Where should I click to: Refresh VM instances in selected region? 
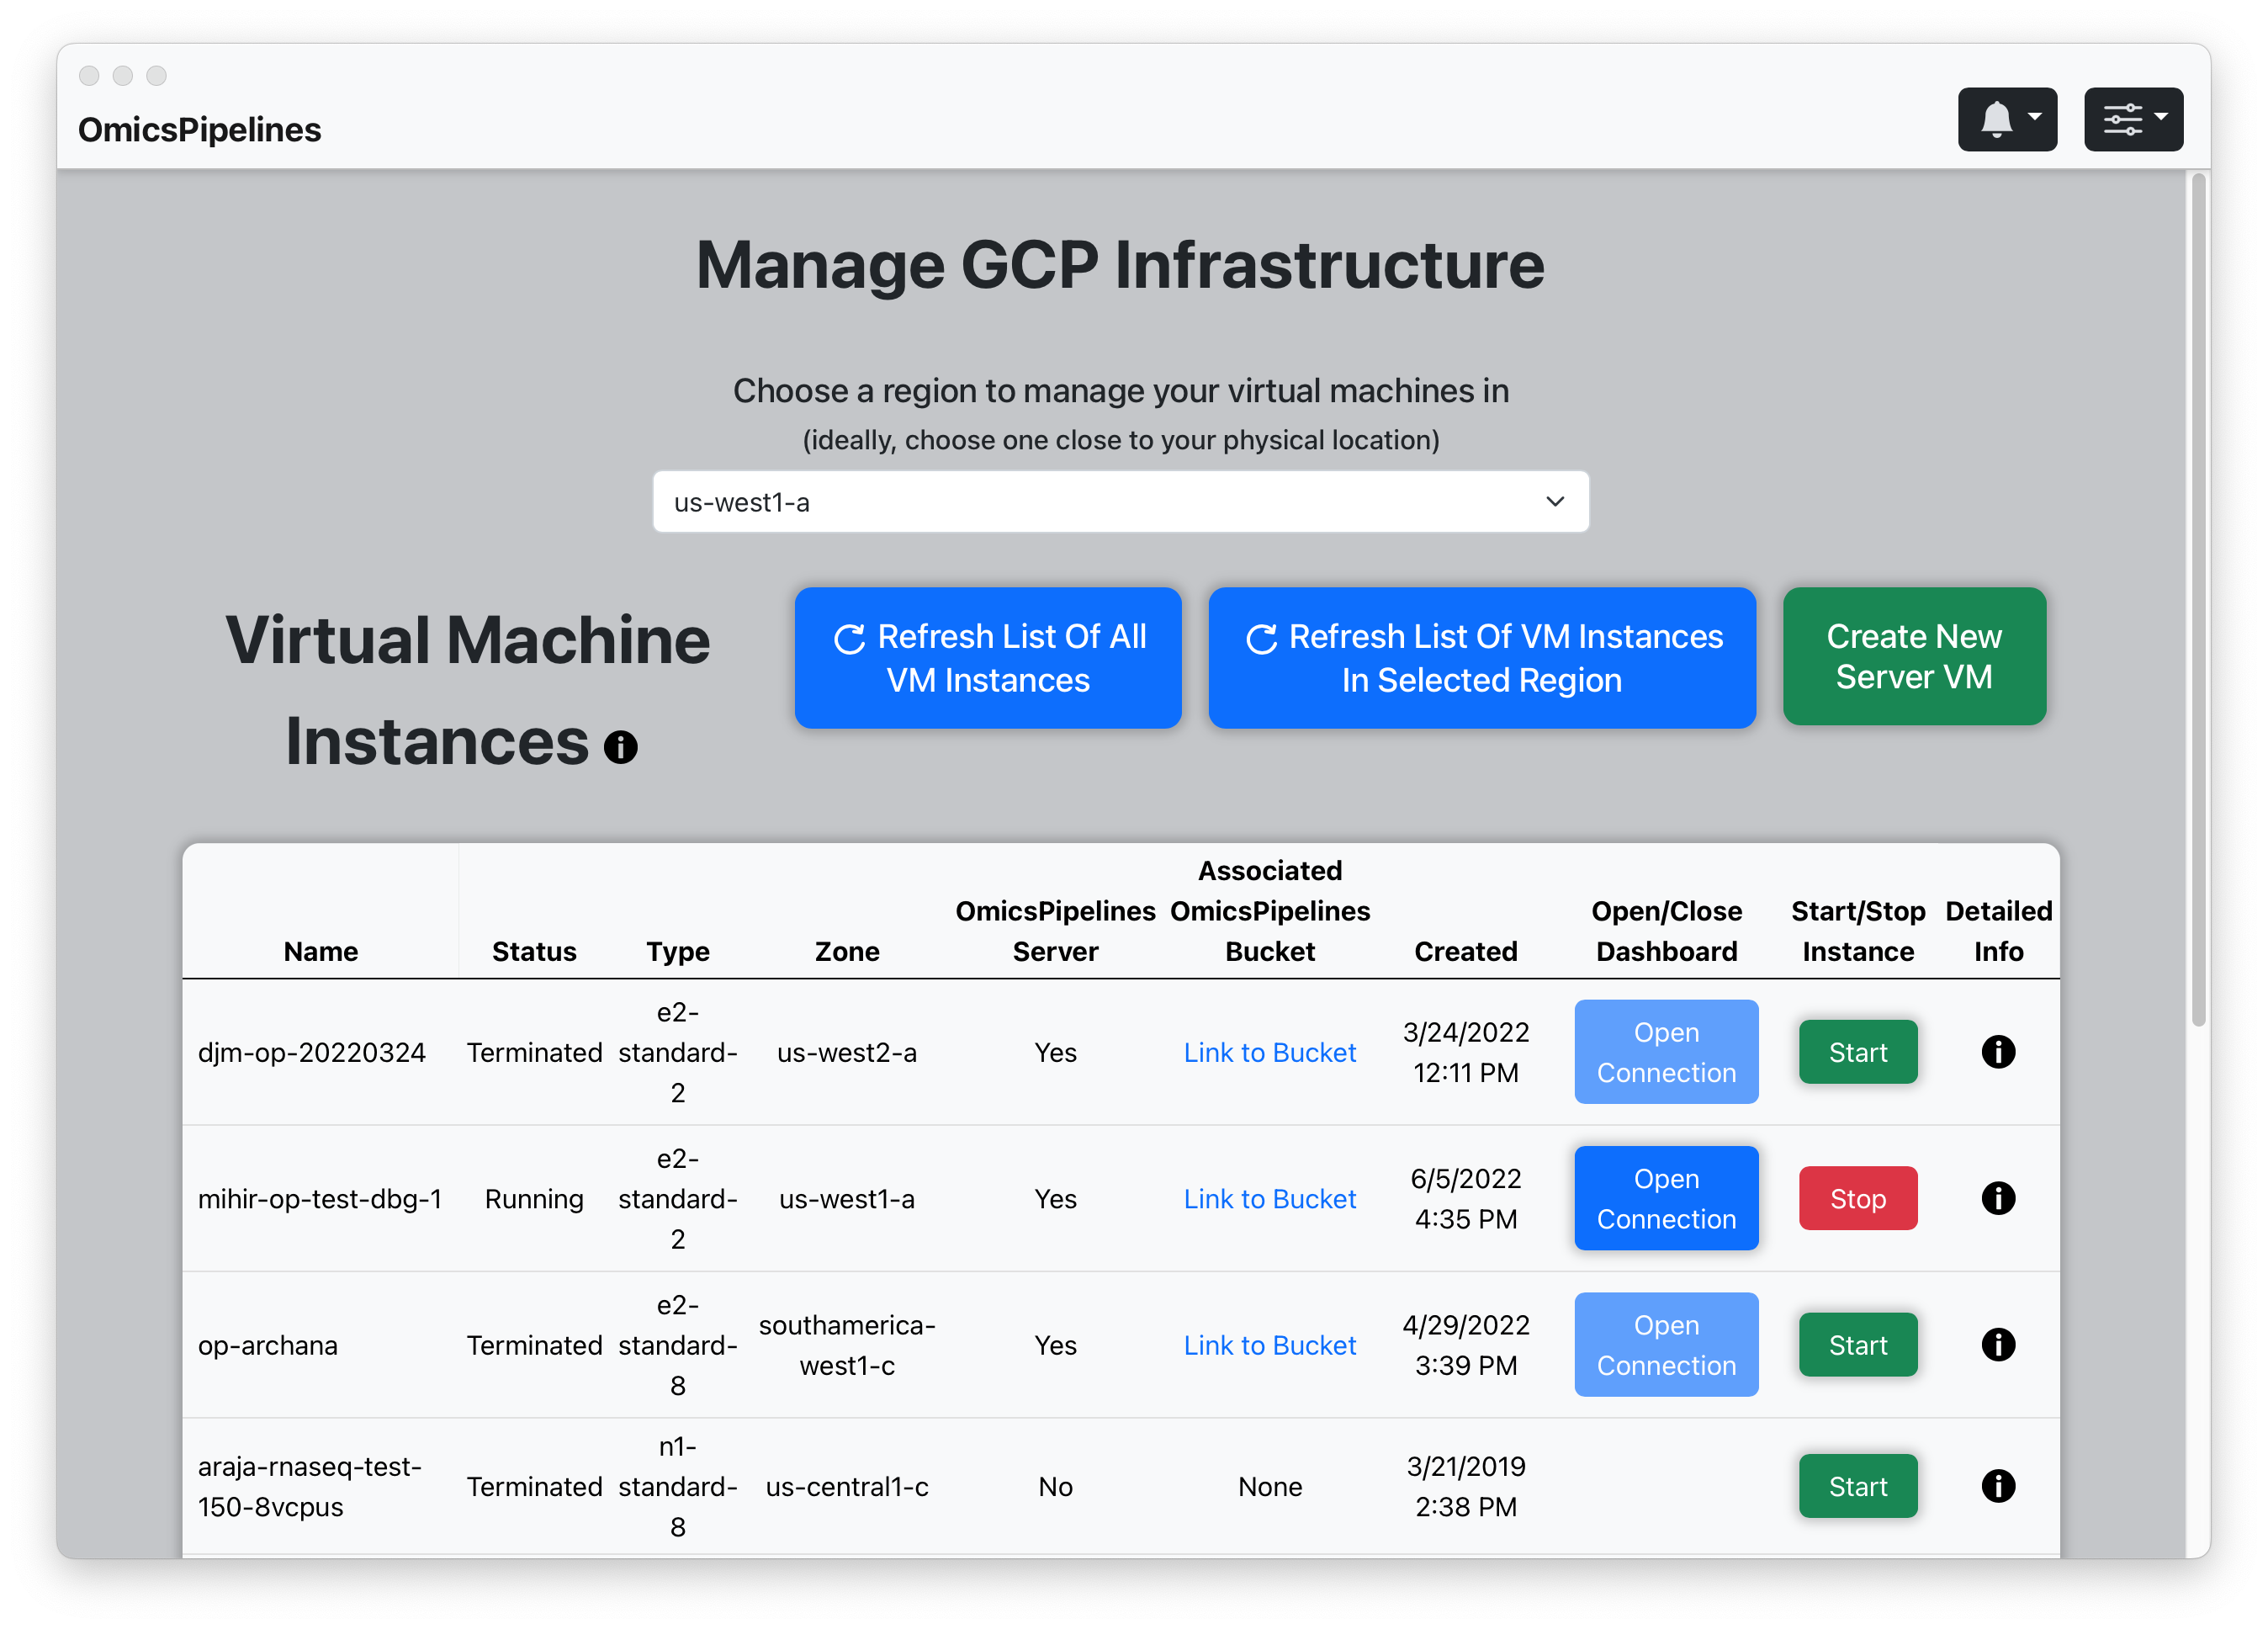[1481, 657]
